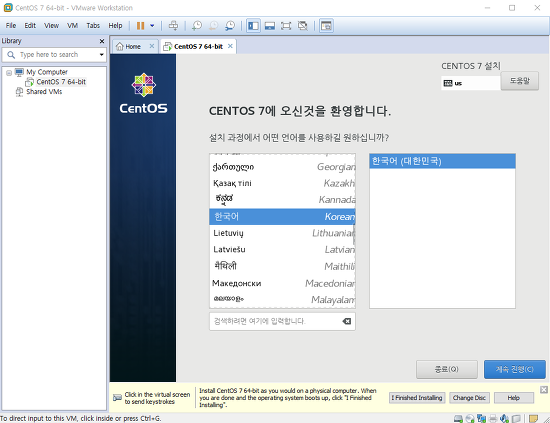Open the File menu
Viewport: 550px width, 423px height.
tap(11, 26)
